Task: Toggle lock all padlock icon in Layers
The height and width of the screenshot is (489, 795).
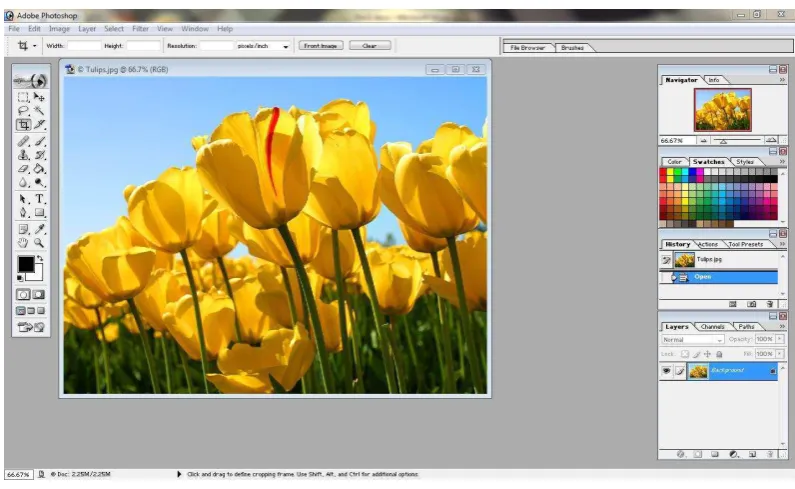Action: coord(719,354)
